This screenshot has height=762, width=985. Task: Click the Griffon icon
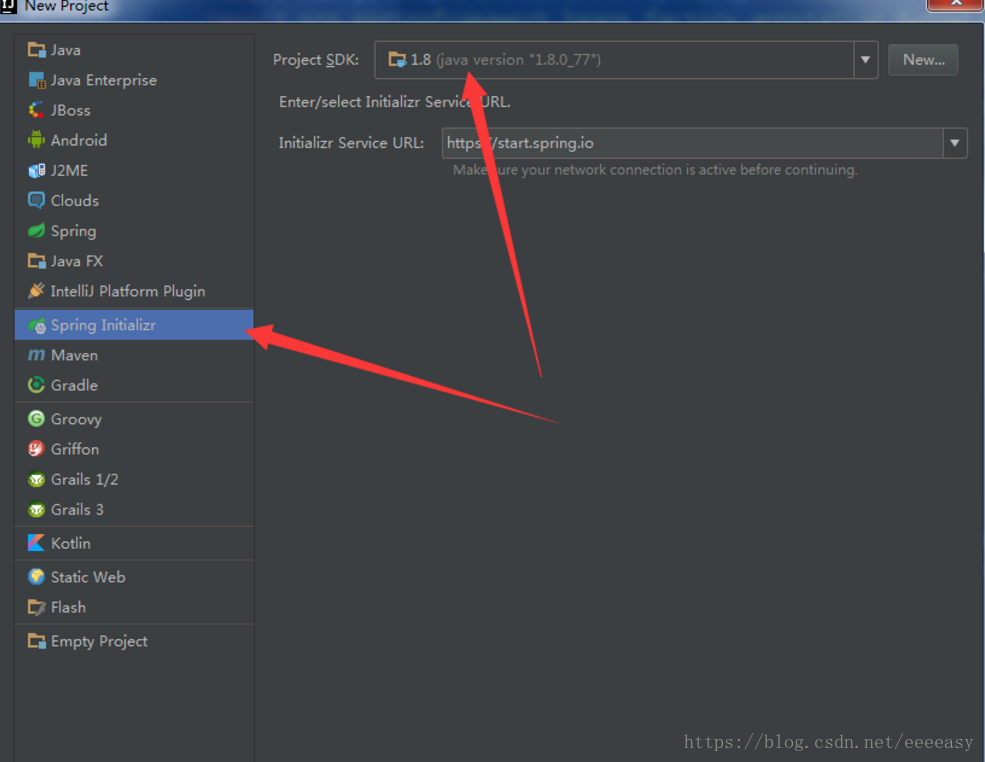(36, 449)
